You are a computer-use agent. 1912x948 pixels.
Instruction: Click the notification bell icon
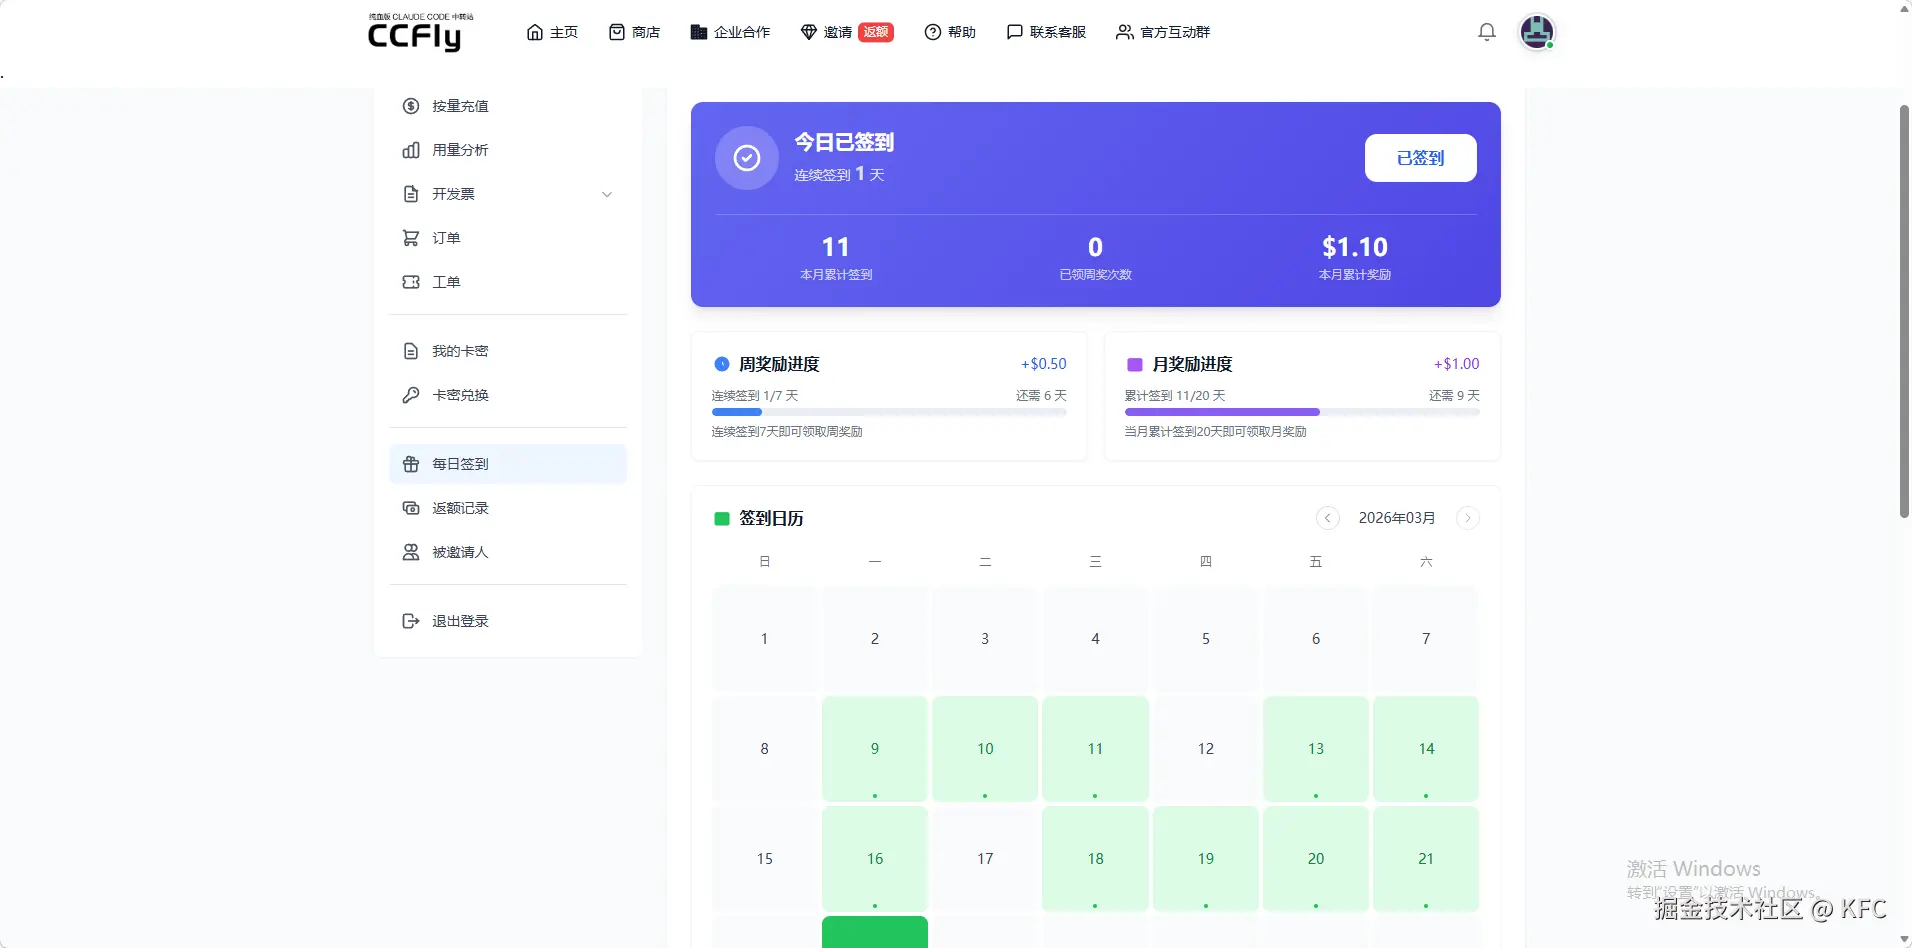1487,32
